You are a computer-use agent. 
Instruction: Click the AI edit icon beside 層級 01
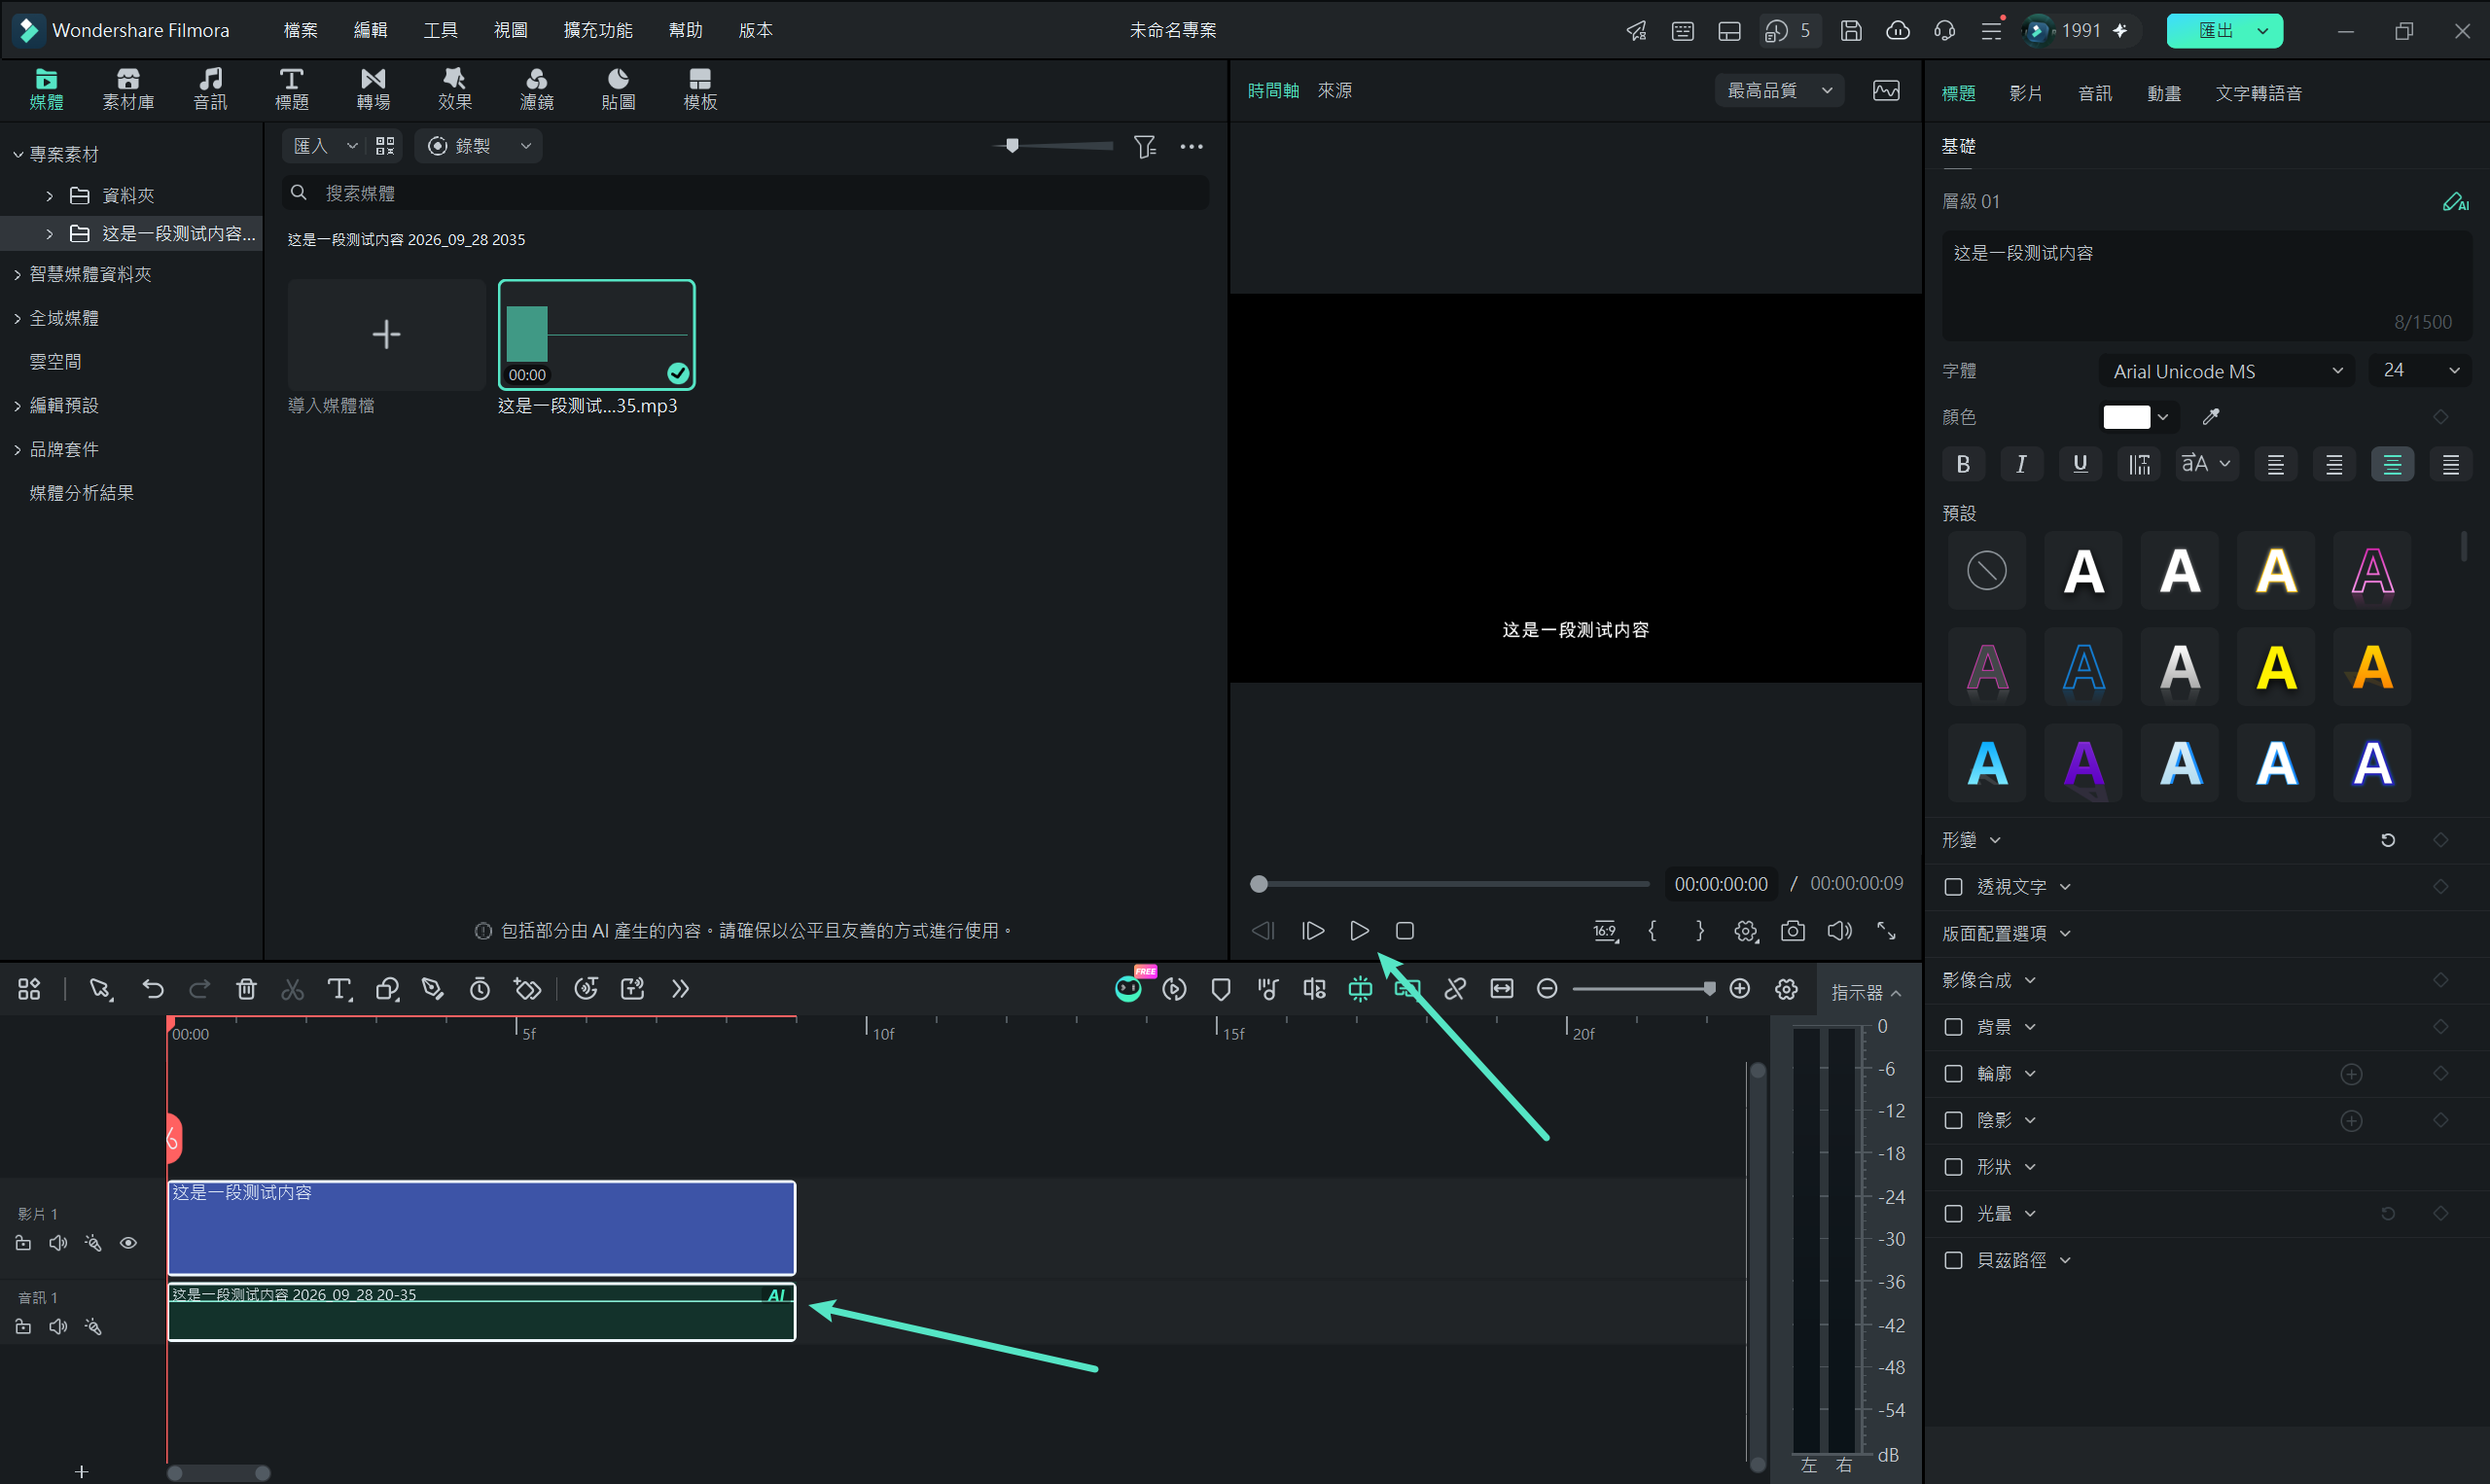coord(2455,202)
